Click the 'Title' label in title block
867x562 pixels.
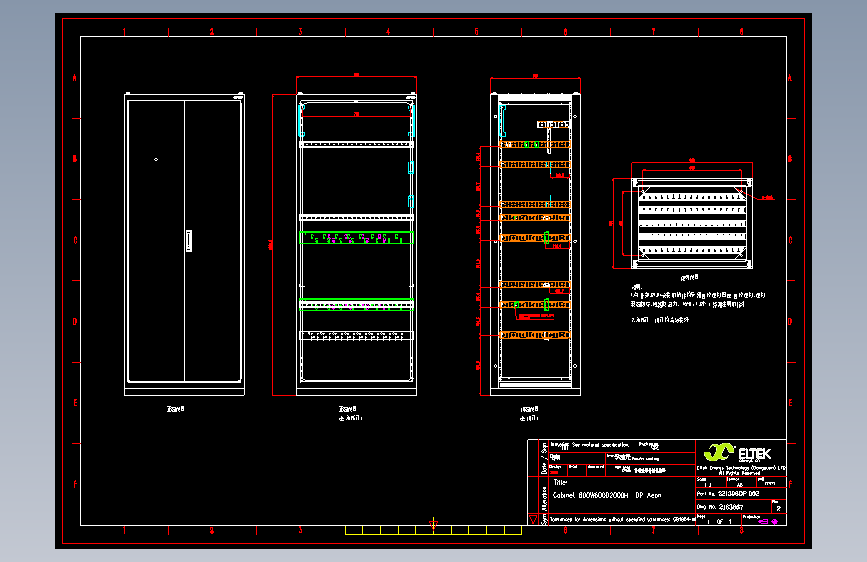click(560, 482)
